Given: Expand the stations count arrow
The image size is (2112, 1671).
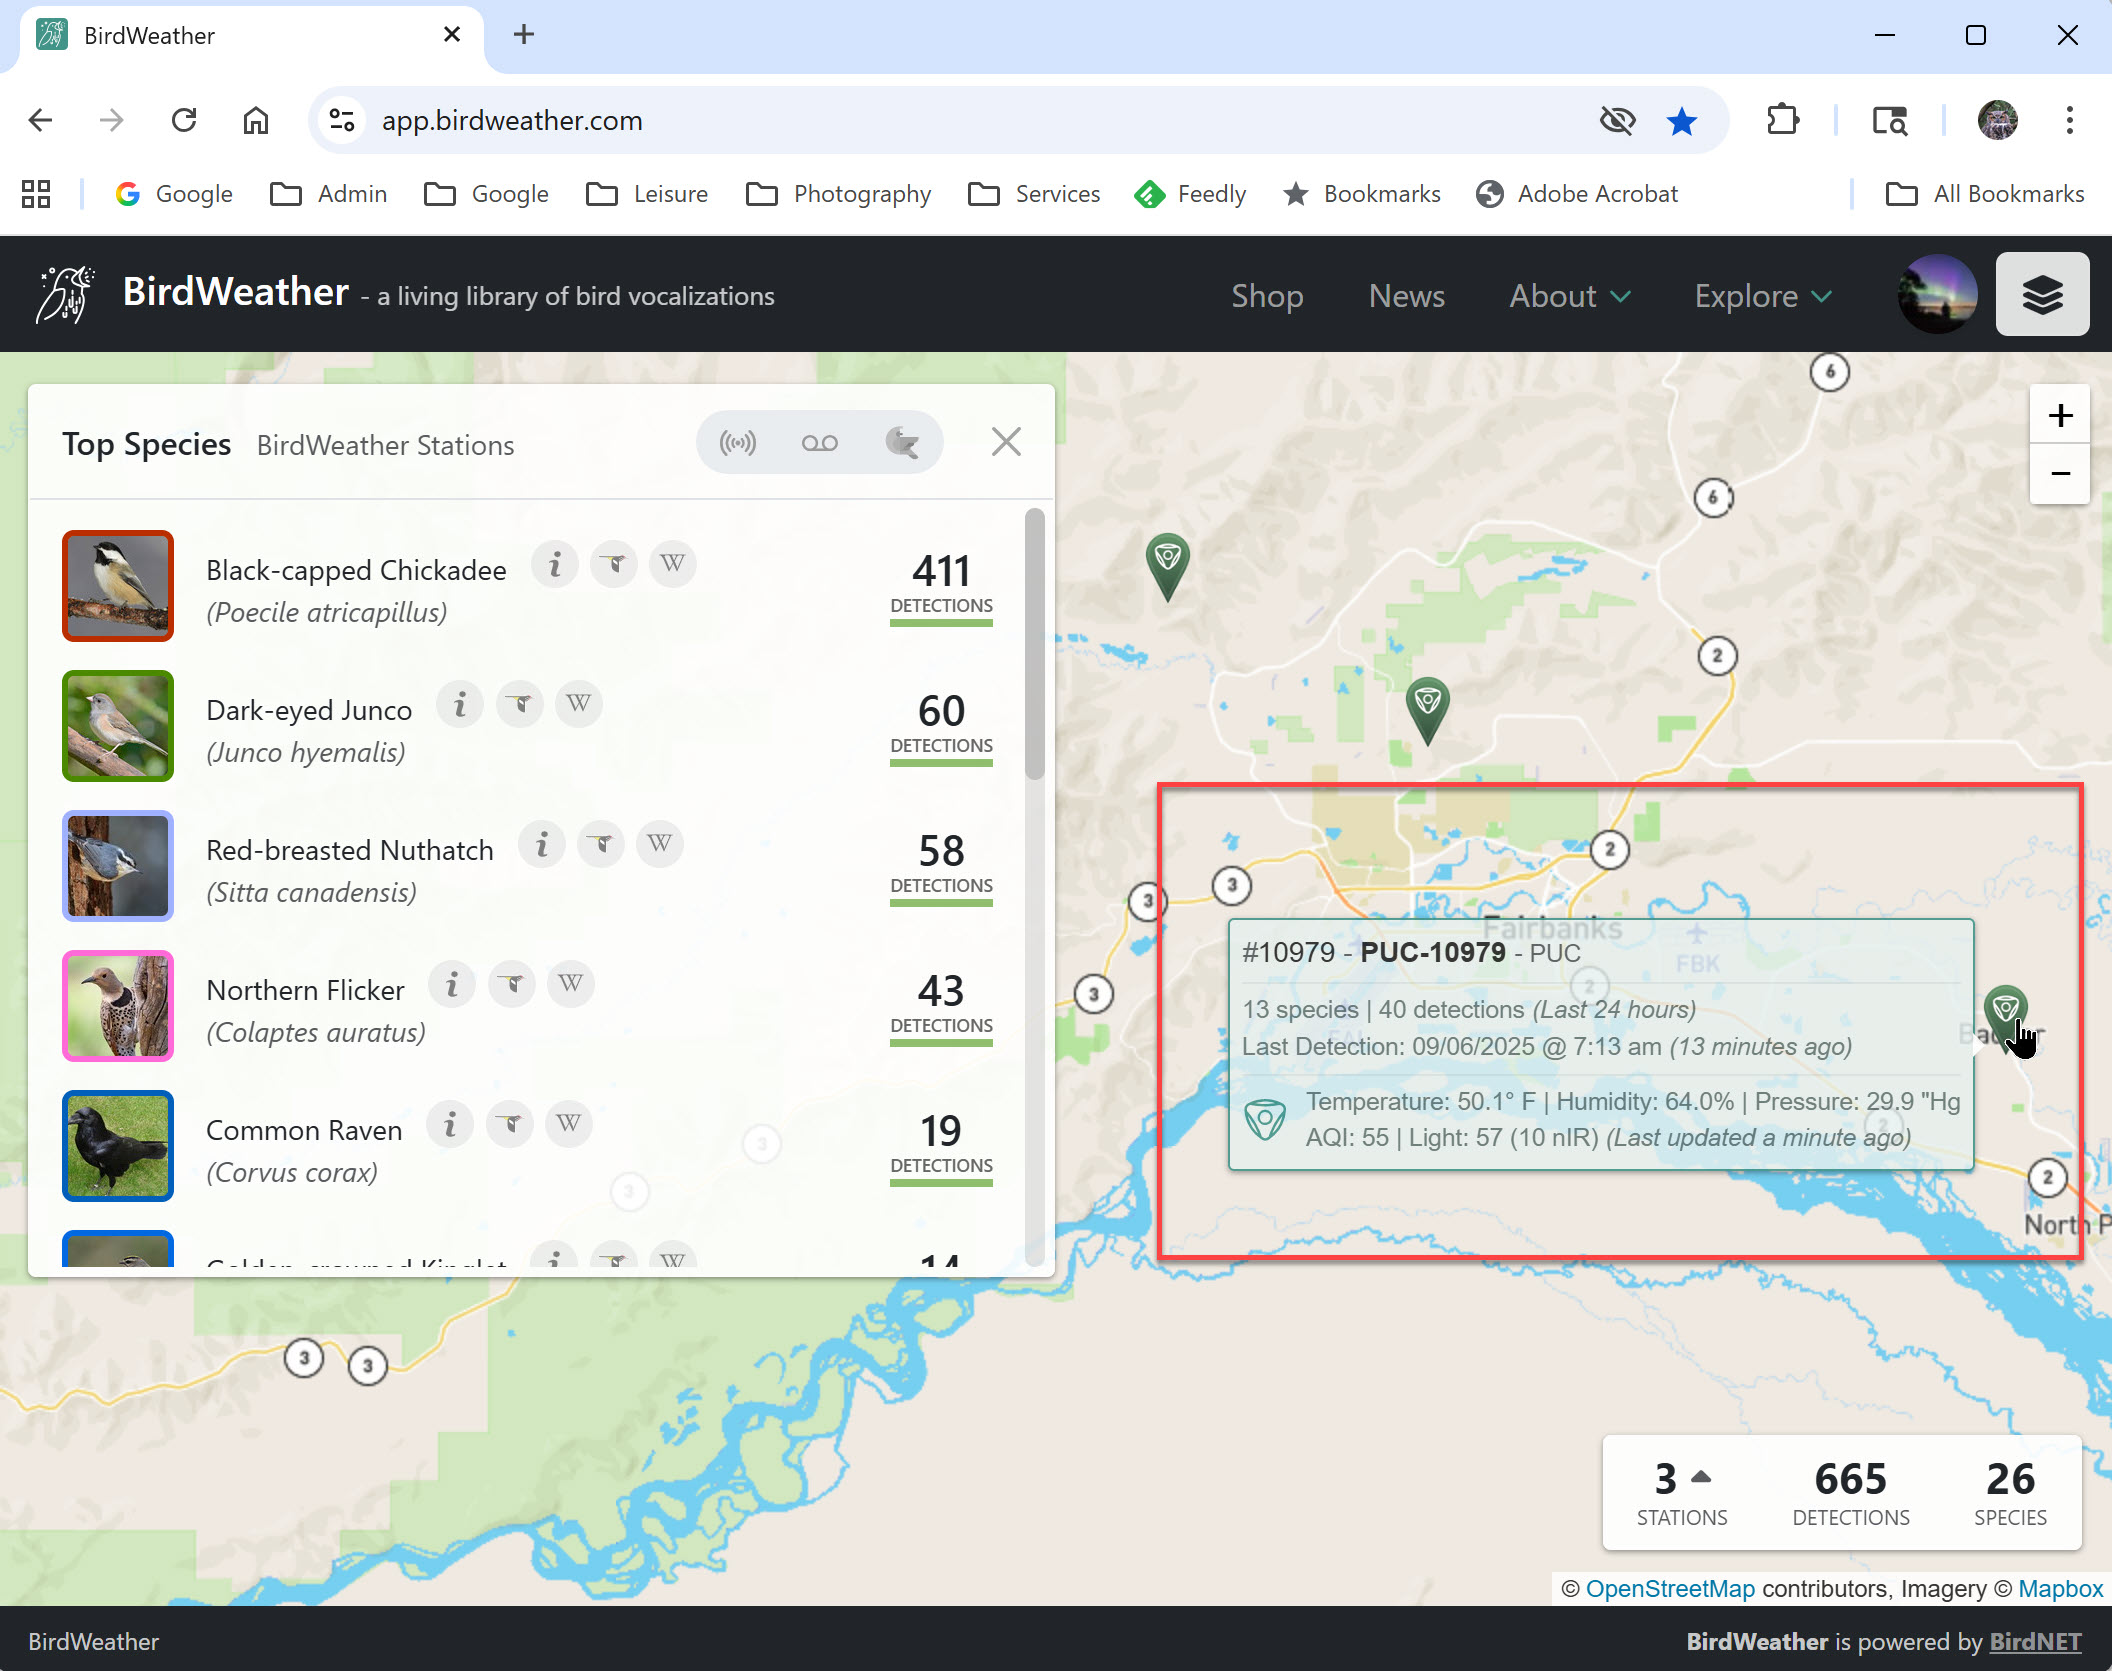Looking at the screenshot, I should [x=1701, y=1476].
